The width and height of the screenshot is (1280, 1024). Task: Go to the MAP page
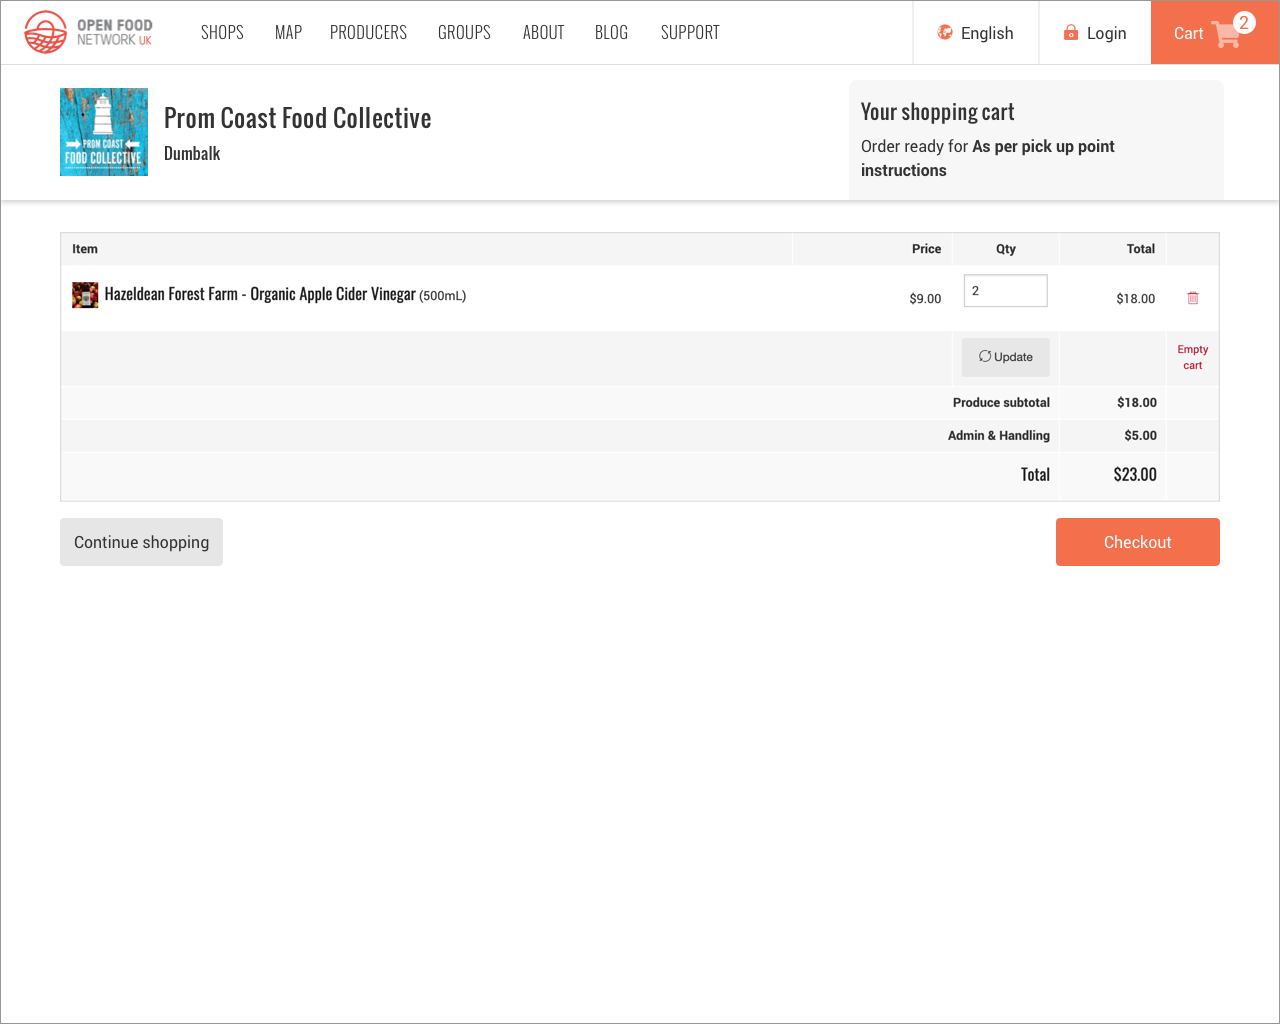tap(288, 33)
